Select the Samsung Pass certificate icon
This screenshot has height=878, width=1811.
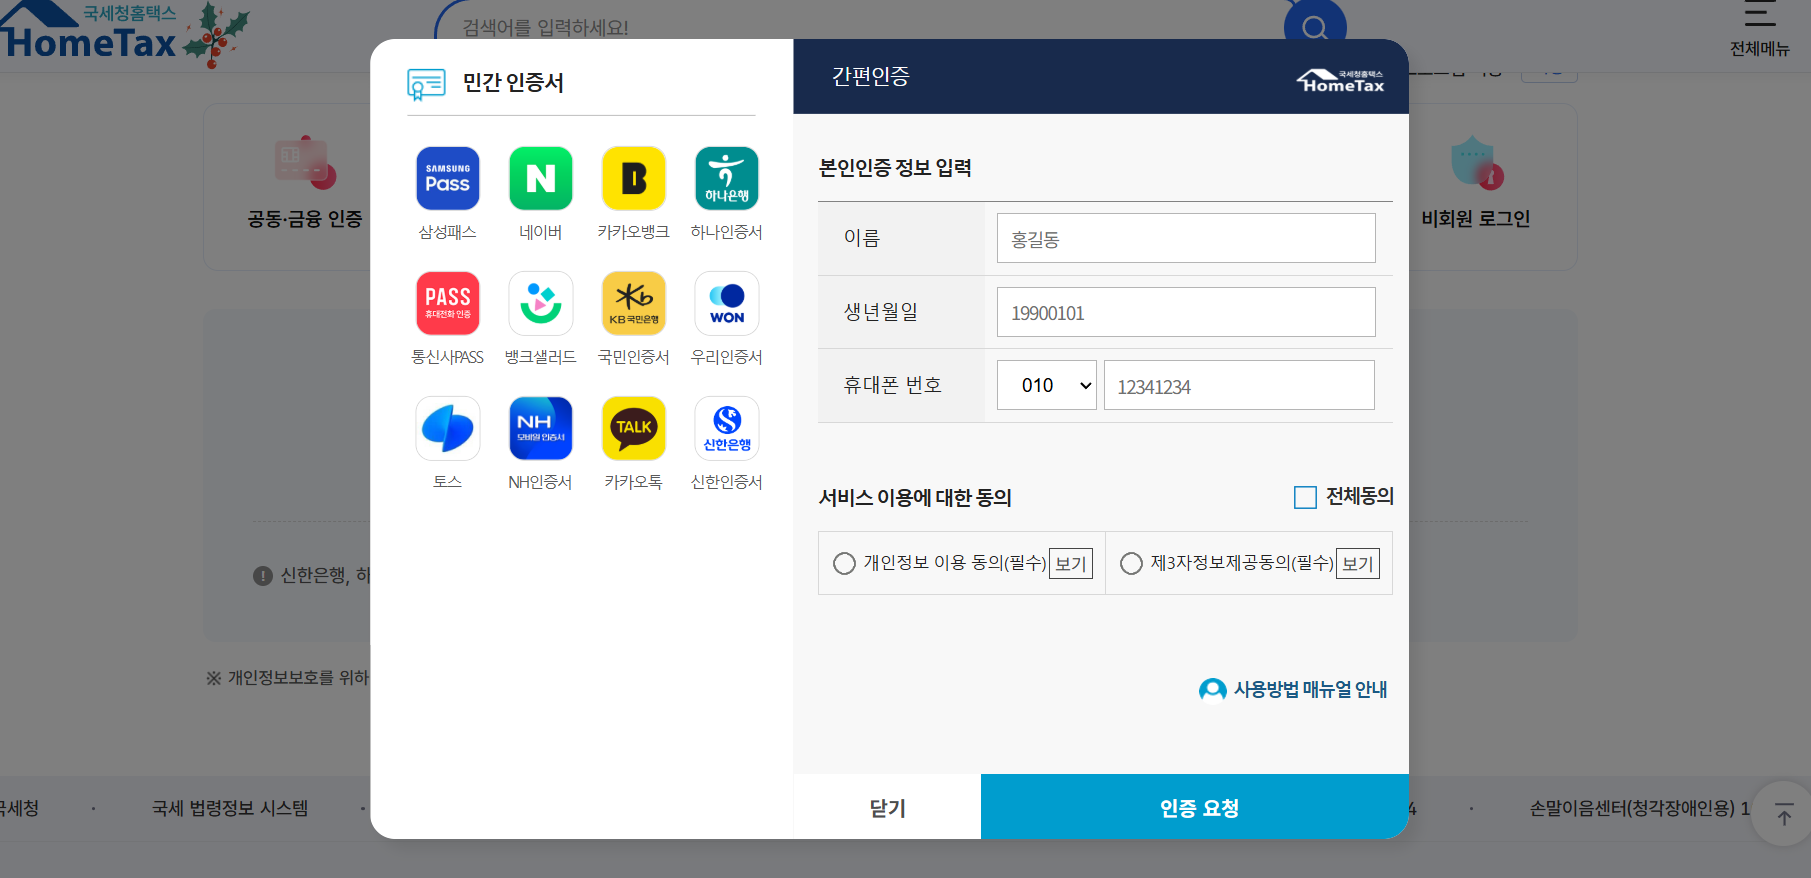447,179
